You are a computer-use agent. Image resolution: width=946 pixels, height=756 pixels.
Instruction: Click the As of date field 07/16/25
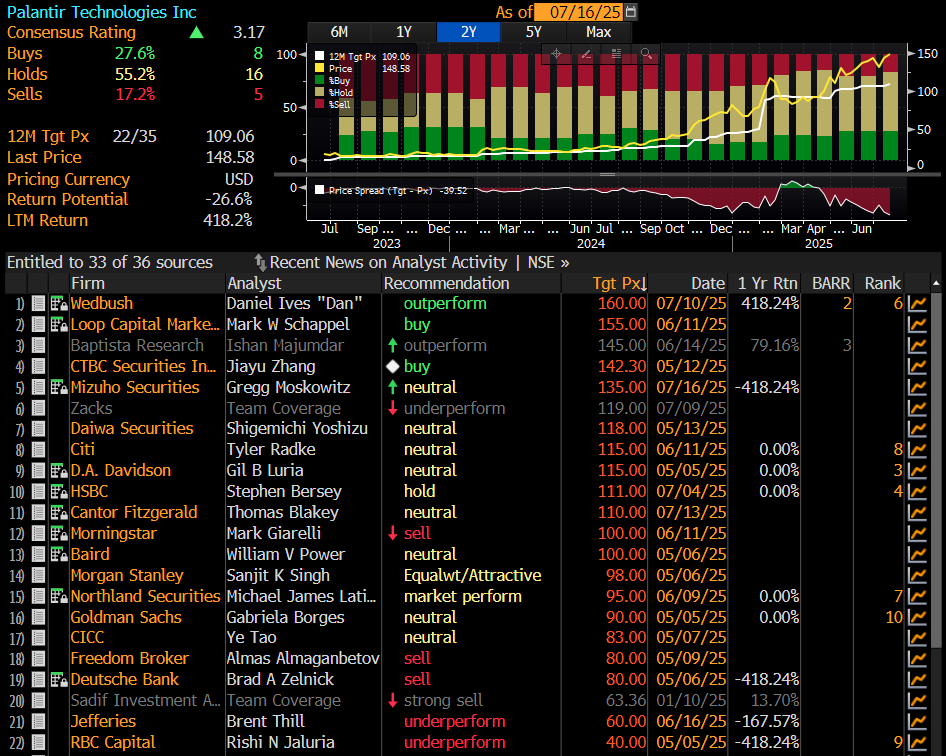[580, 11]
